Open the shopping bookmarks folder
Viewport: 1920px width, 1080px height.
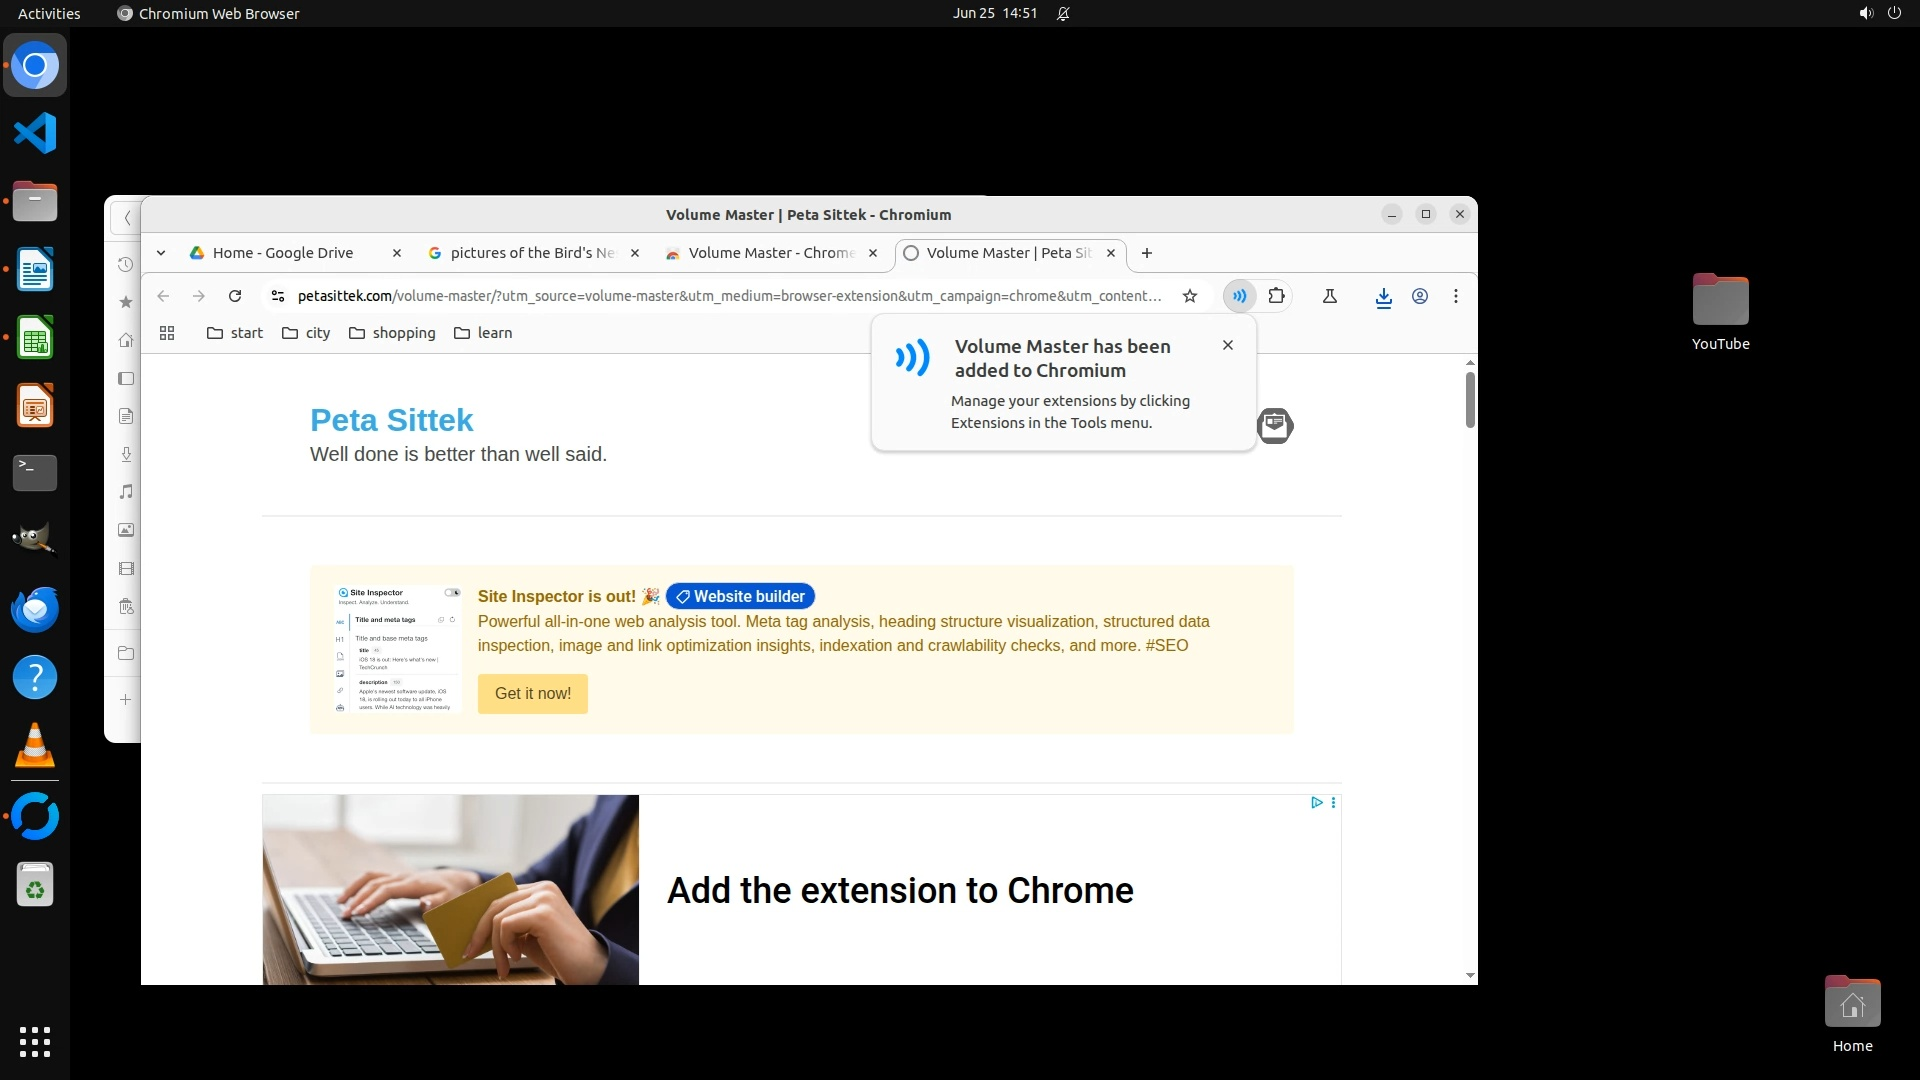(x=392, y=333)
